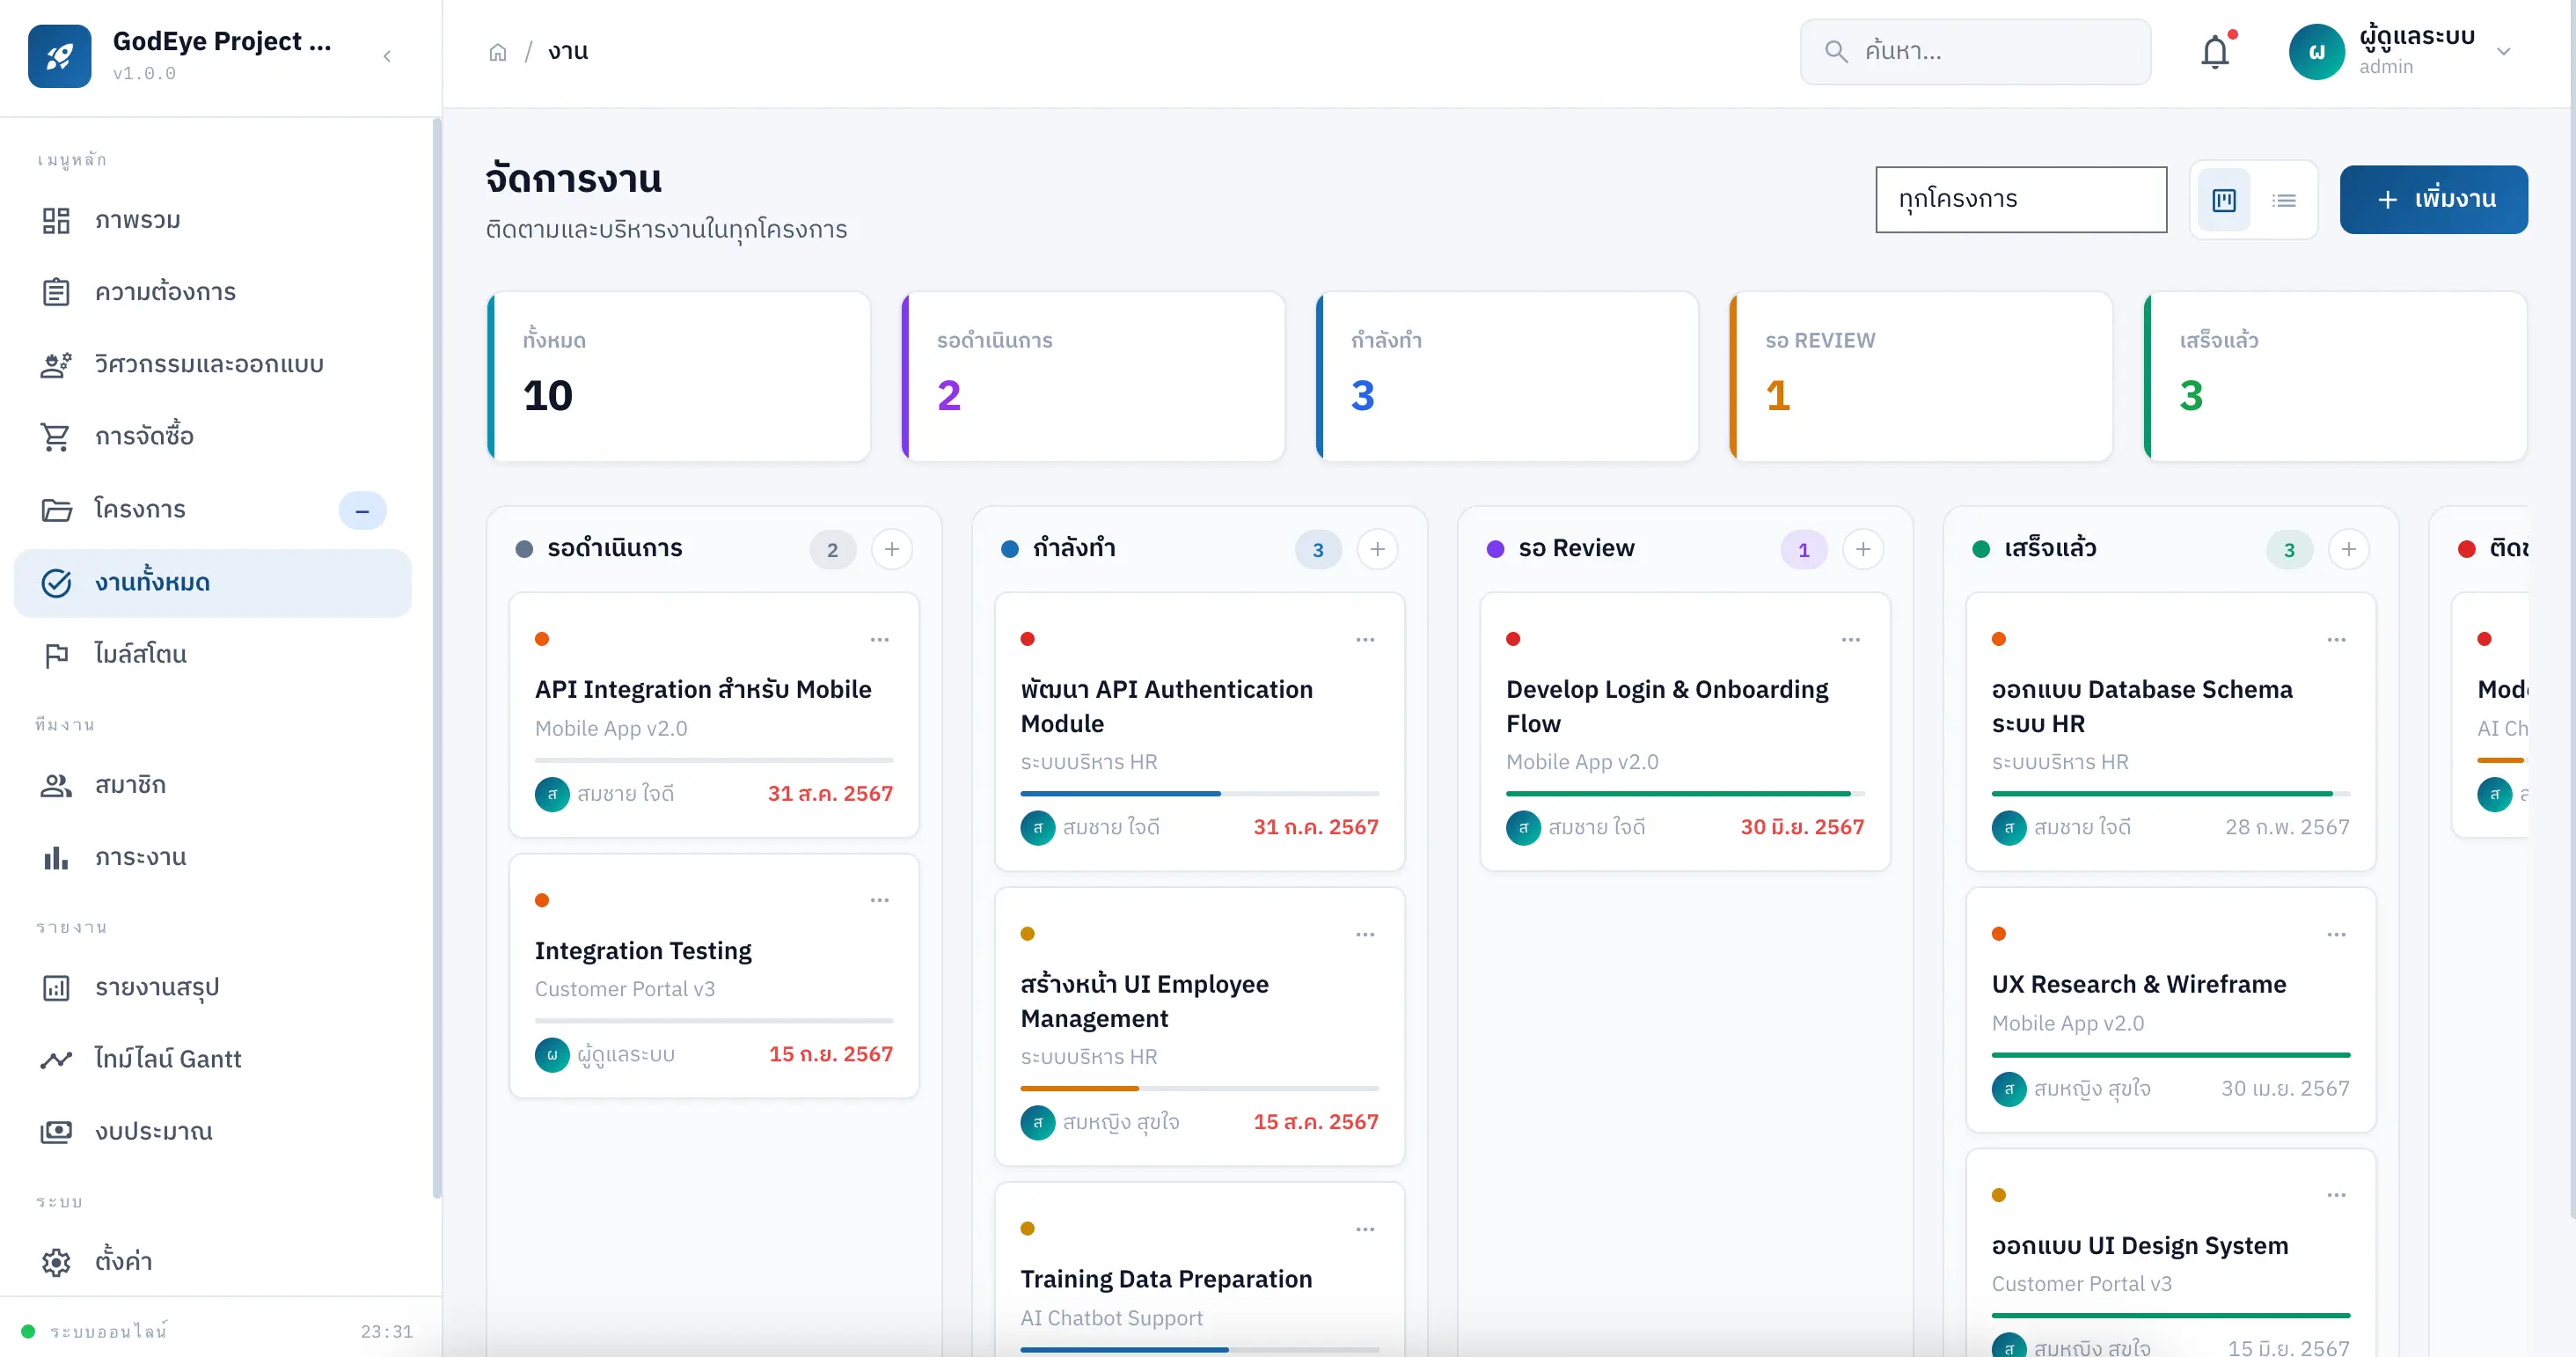Open options on ออกแบบ Database Schema card
The height and width of the screenshot is (1357, 2576).
click(x=2336, y=640)
